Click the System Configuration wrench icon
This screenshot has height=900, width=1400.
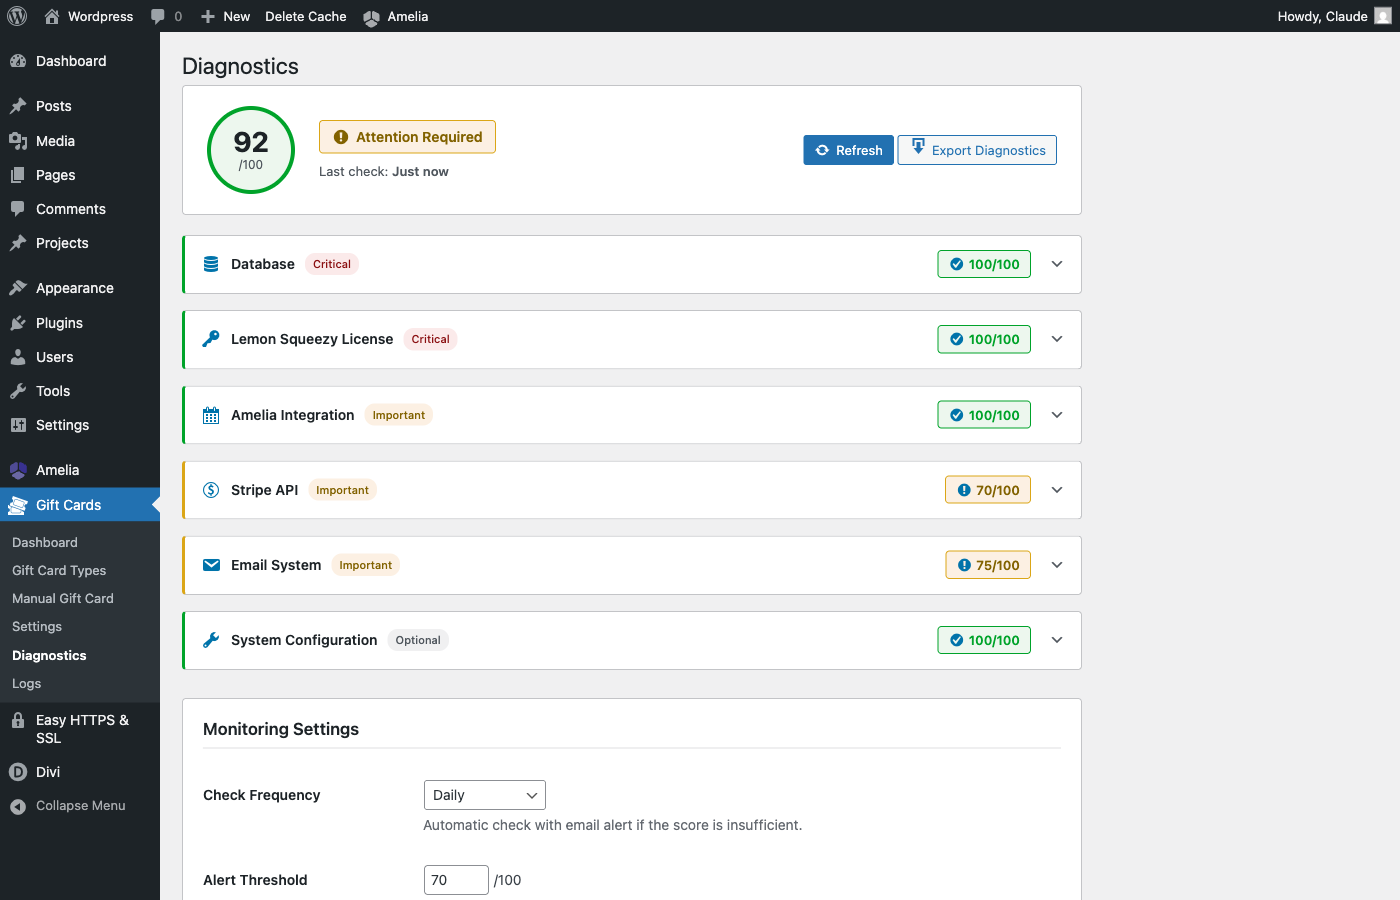click(211, 640)
